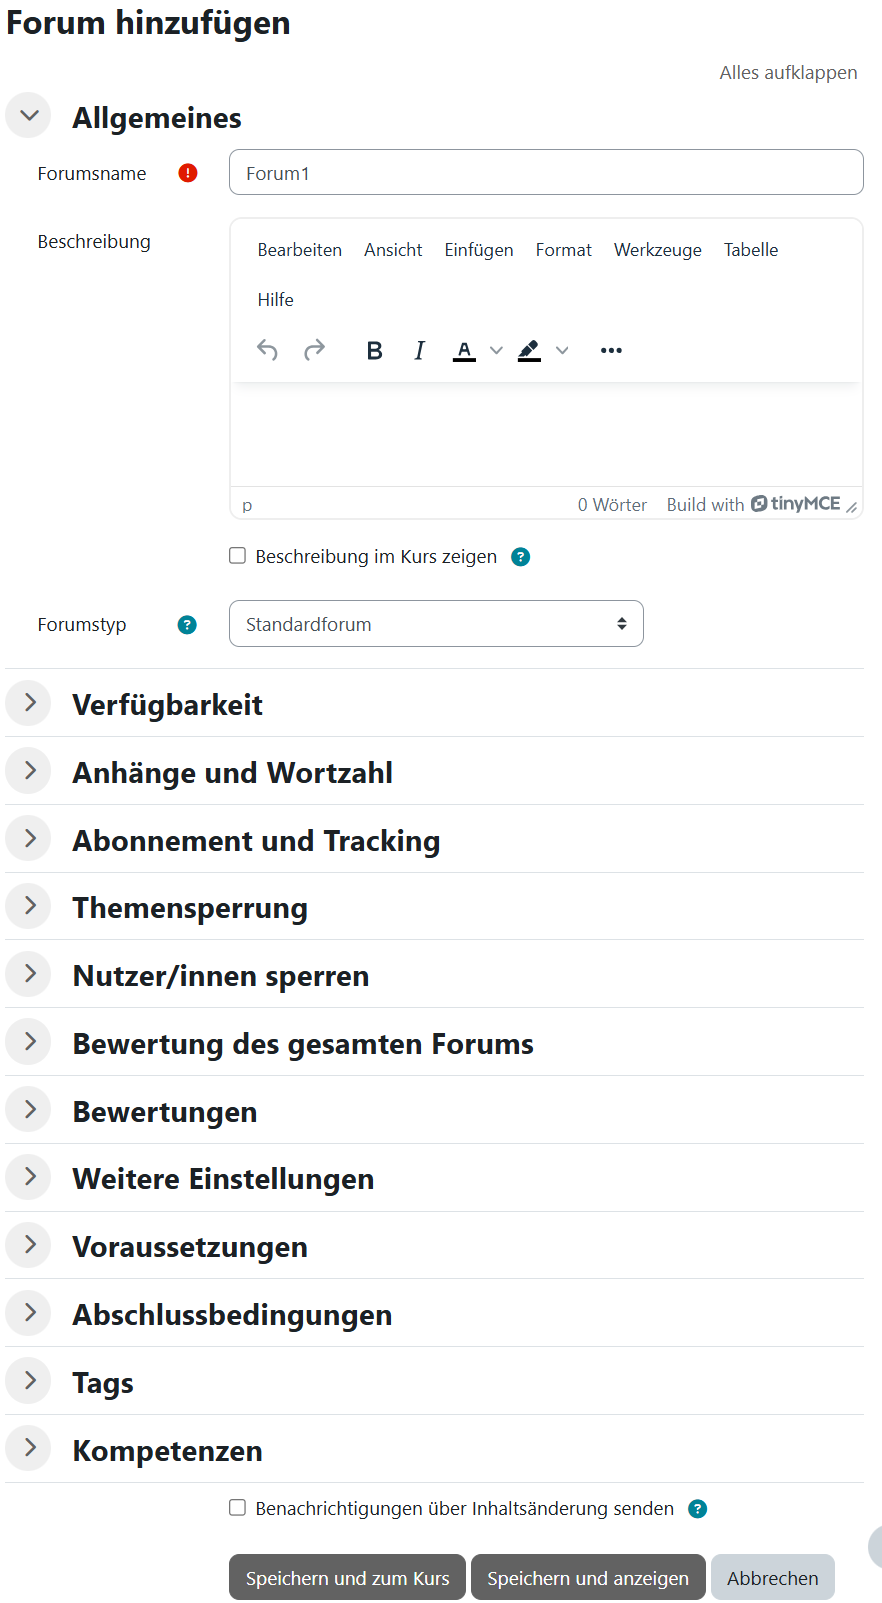This screenshot has height=1603, width=882.
Task: Expand the Weitere Einstellungen section
Action: point(29,1177)
